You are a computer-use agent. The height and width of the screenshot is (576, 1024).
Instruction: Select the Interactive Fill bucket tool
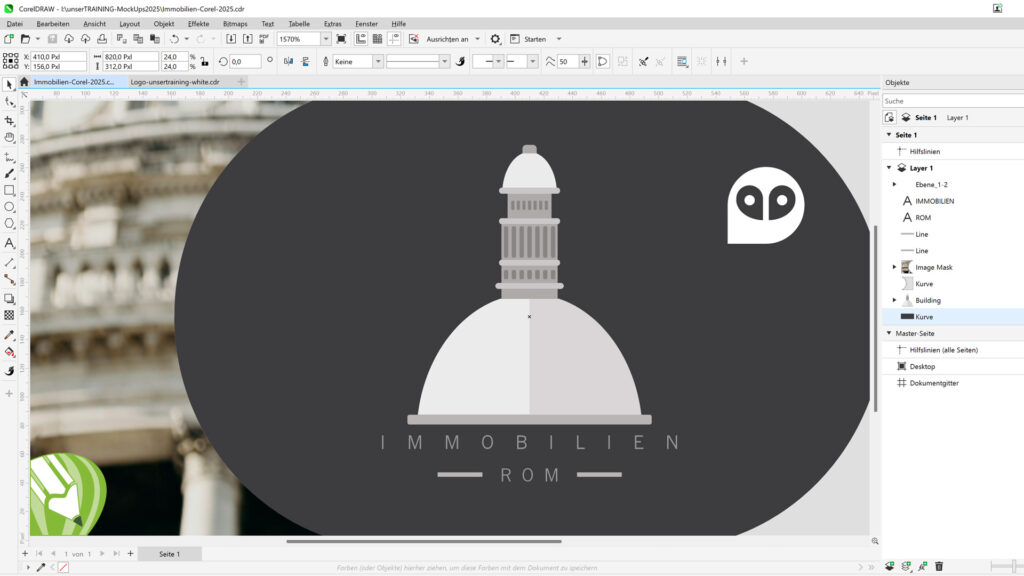click(x=9, y=353)
